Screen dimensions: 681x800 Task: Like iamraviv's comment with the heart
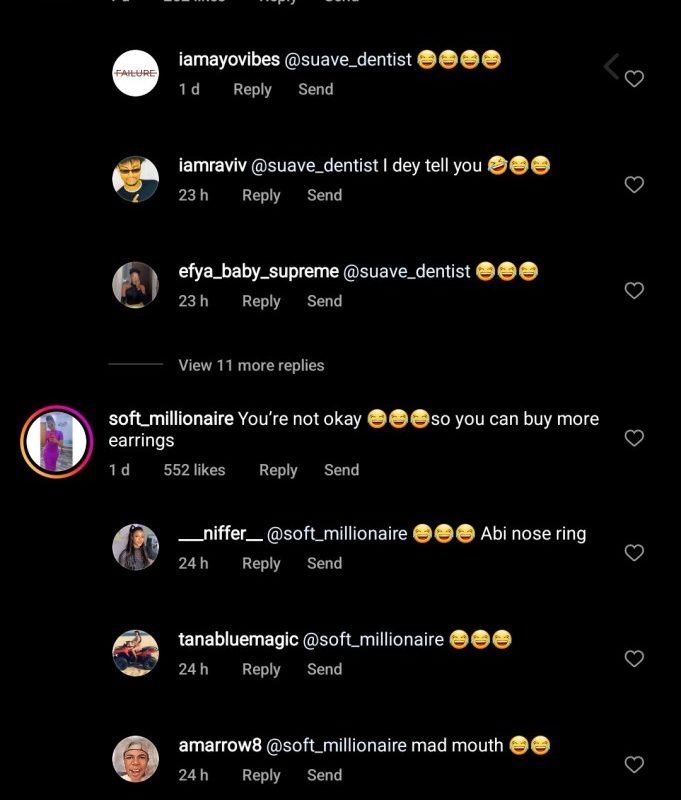[x=633, y=185]
